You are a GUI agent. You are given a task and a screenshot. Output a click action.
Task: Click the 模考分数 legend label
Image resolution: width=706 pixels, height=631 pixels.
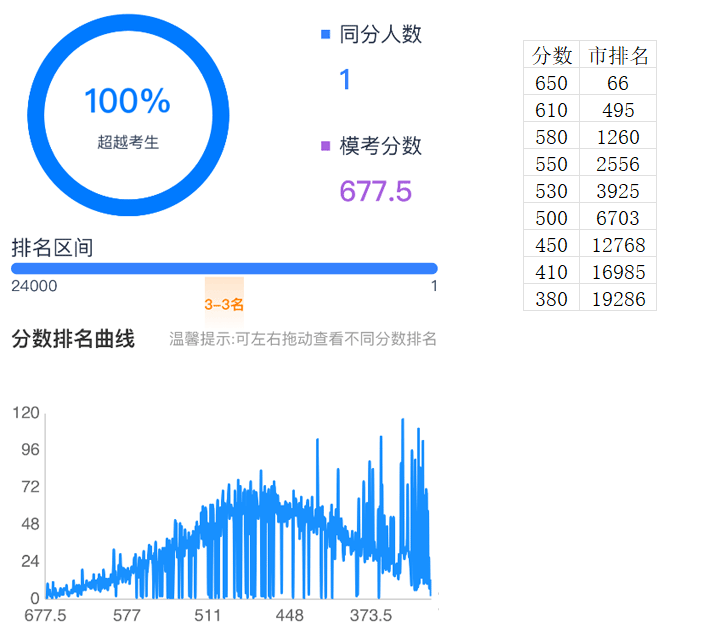coord(381,146)
